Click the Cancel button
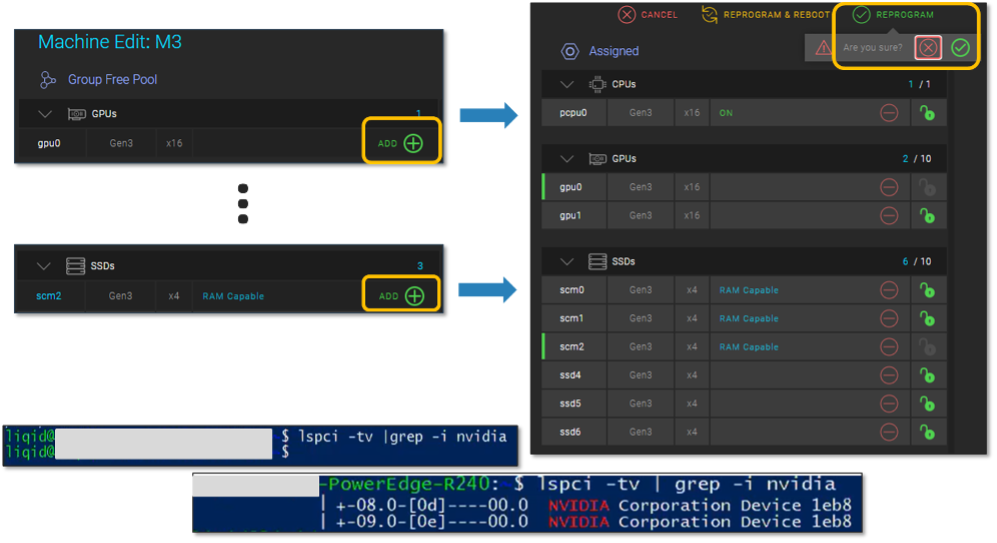The width and height of the screenshot is (997, 543). (648, 15)
